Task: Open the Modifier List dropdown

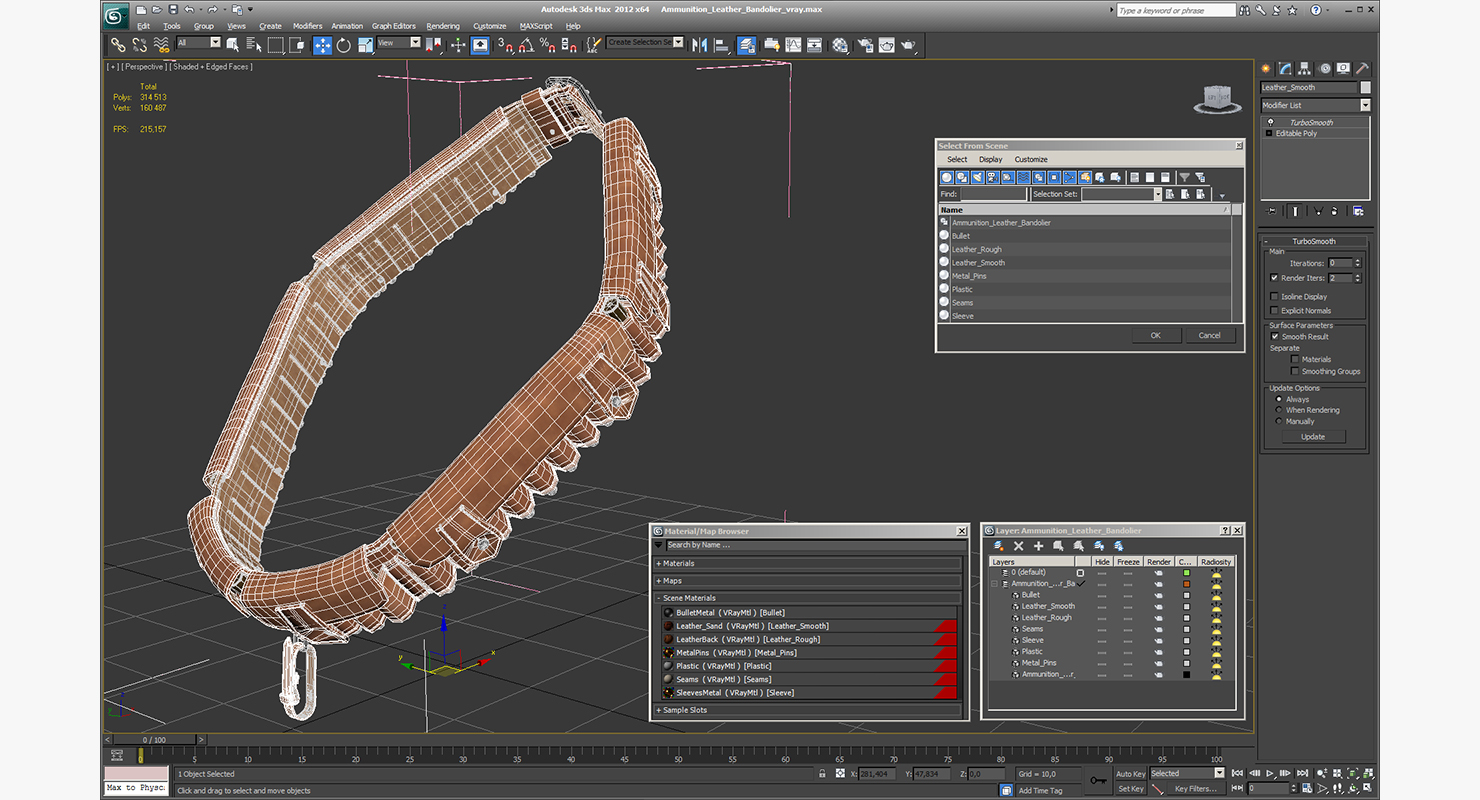Action: [x=1365, y=105]
